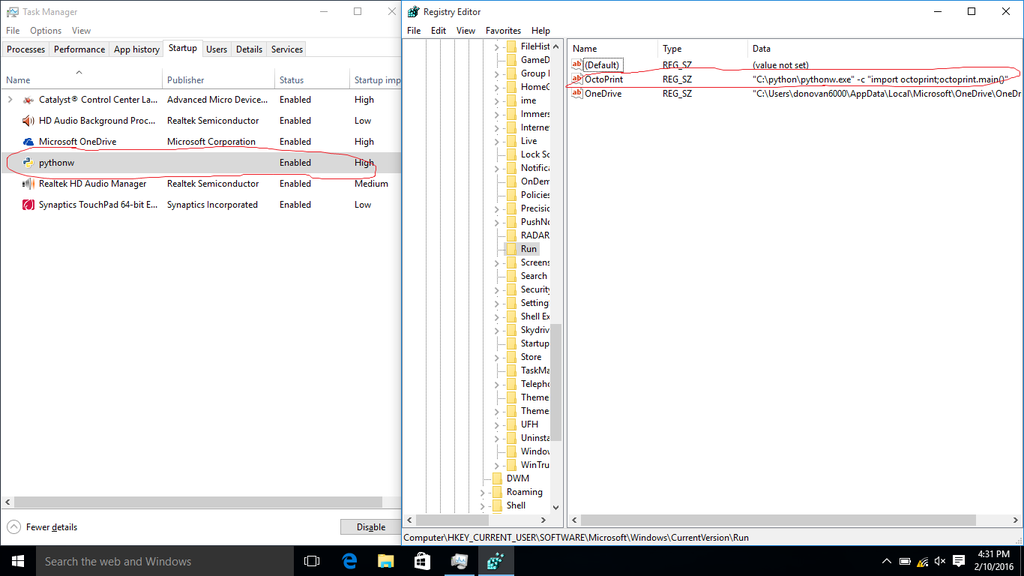This screenshot has width=1024, height=576.
Task: Open the Details tab in Task Manager
Action: click(x=249, y=50)
